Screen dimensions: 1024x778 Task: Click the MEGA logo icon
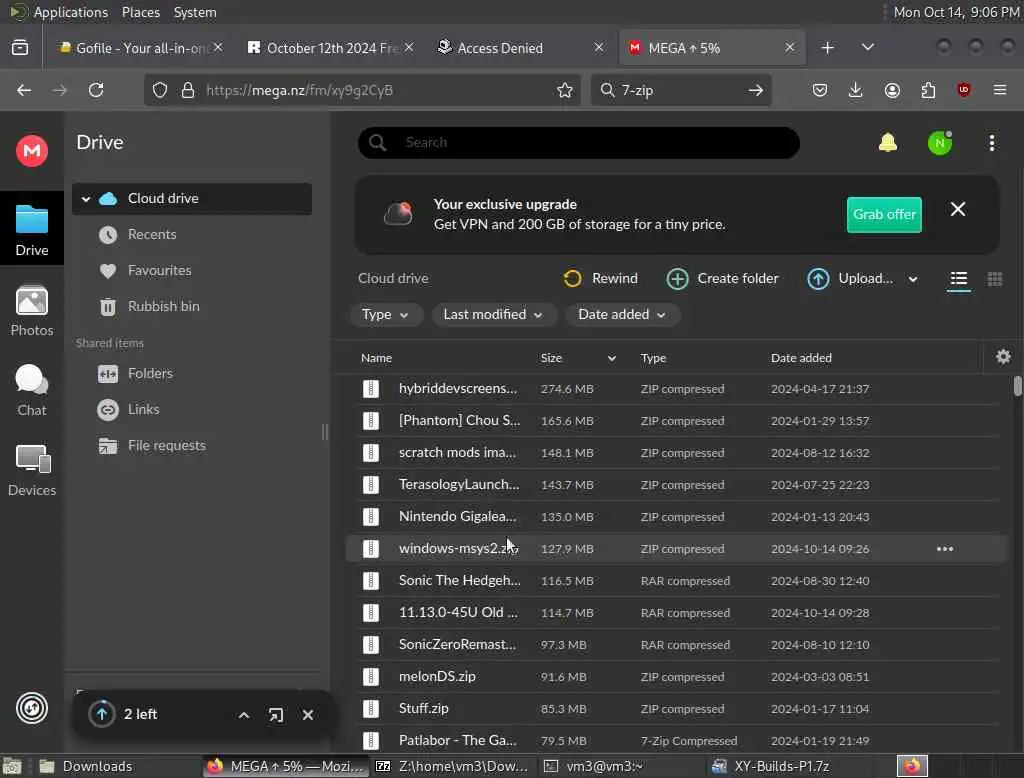[31, 151]
